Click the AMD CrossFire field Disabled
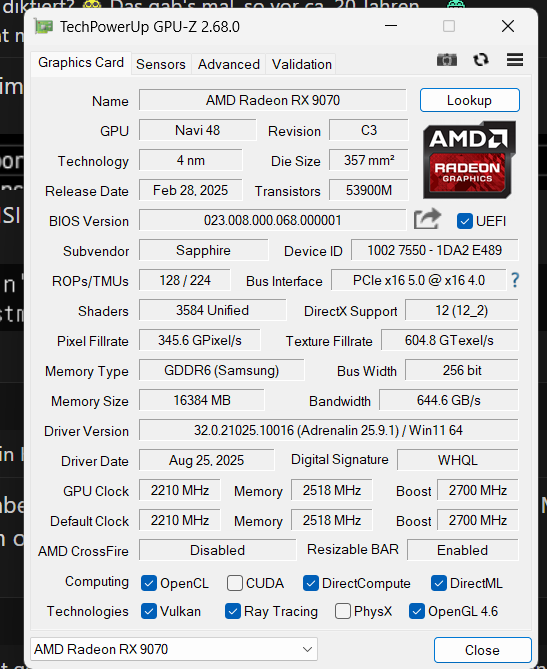This screenshot has height=669, width=547. point(218,550)
